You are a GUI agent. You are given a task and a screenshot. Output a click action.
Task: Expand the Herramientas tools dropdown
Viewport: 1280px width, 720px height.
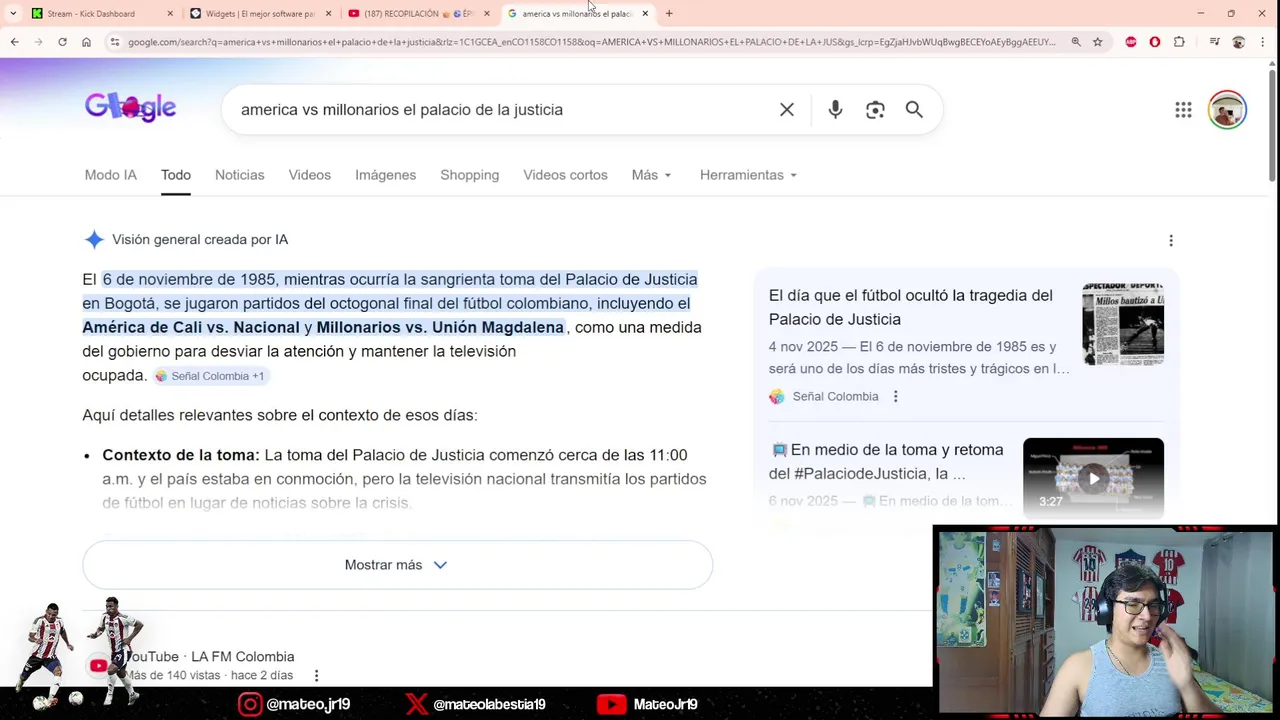[749, 175]
